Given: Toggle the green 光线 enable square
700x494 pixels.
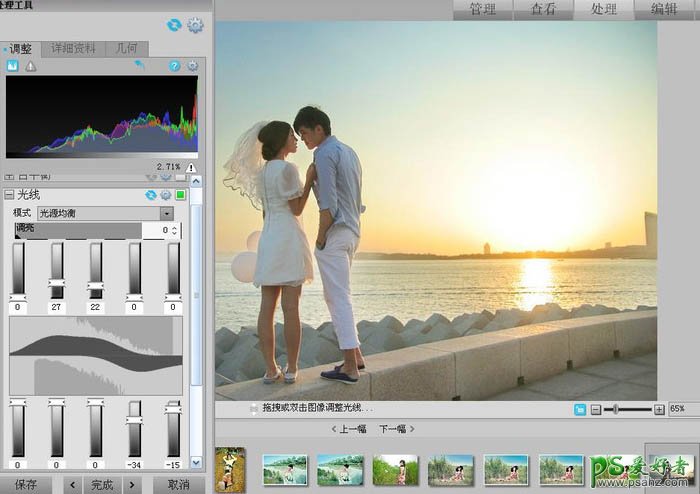Looking at the screenshot, I should [181, 195].
